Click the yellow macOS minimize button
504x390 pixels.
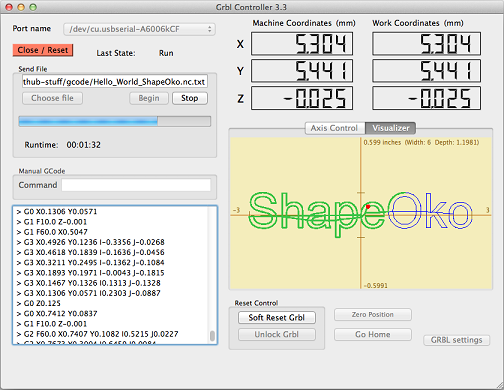[21, 7]
